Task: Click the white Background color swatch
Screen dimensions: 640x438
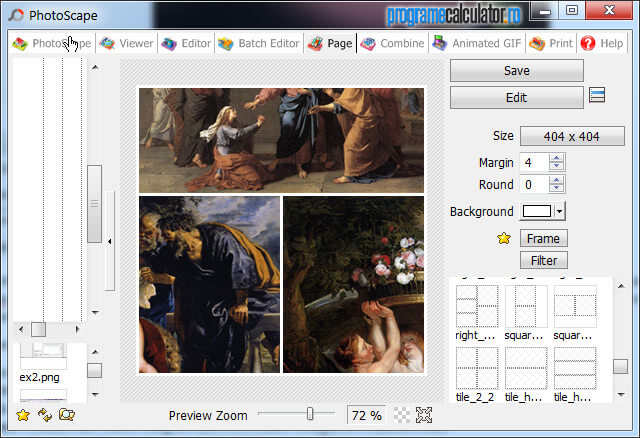Action: 537,211
